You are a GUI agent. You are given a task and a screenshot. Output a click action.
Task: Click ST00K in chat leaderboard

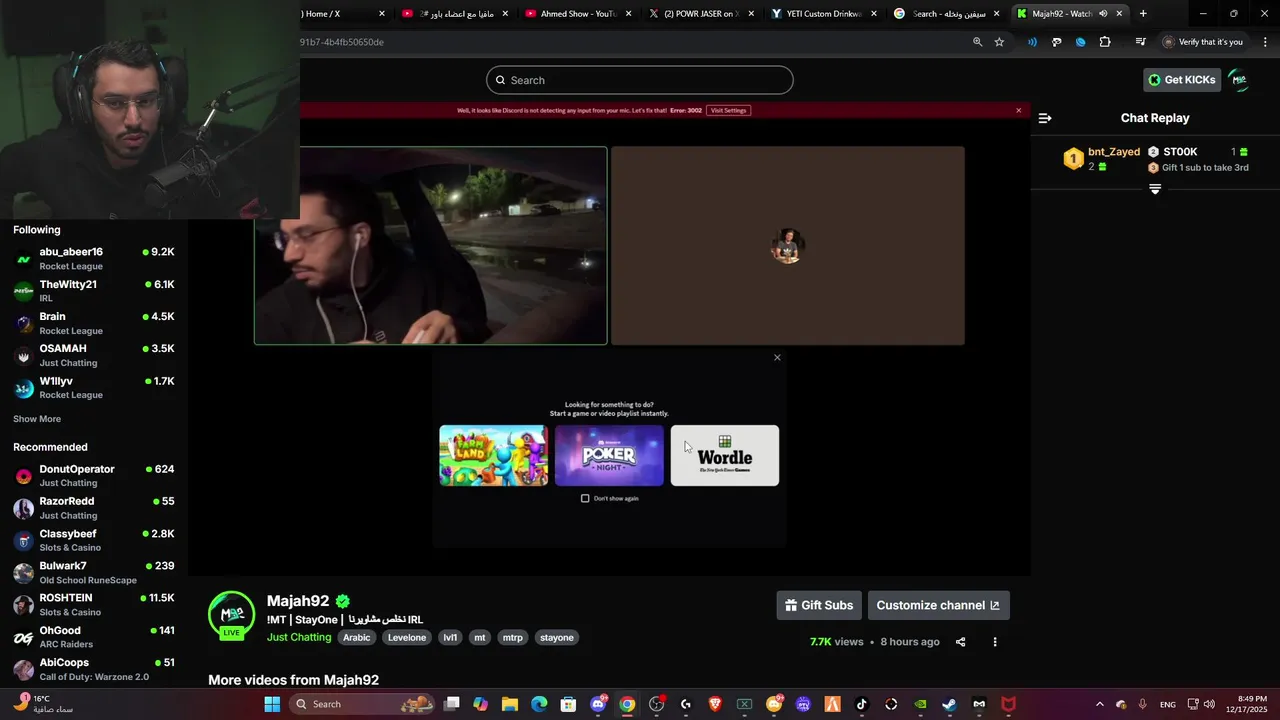pos(1180,152)
